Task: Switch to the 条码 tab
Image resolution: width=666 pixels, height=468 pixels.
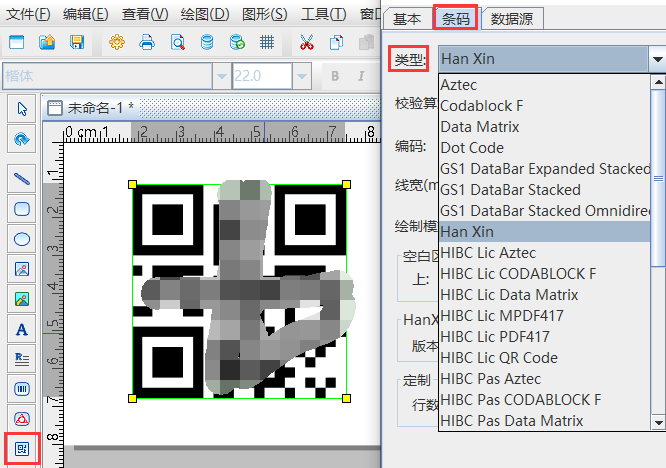Action: 456,18
